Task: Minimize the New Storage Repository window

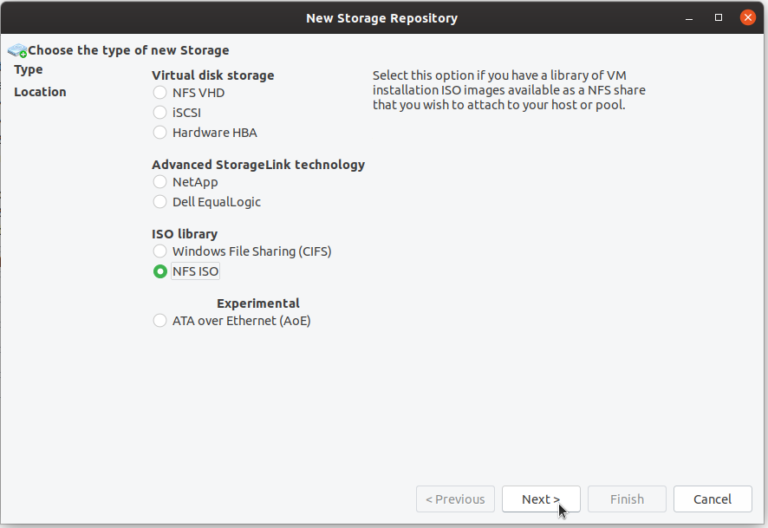Action: 690,17
